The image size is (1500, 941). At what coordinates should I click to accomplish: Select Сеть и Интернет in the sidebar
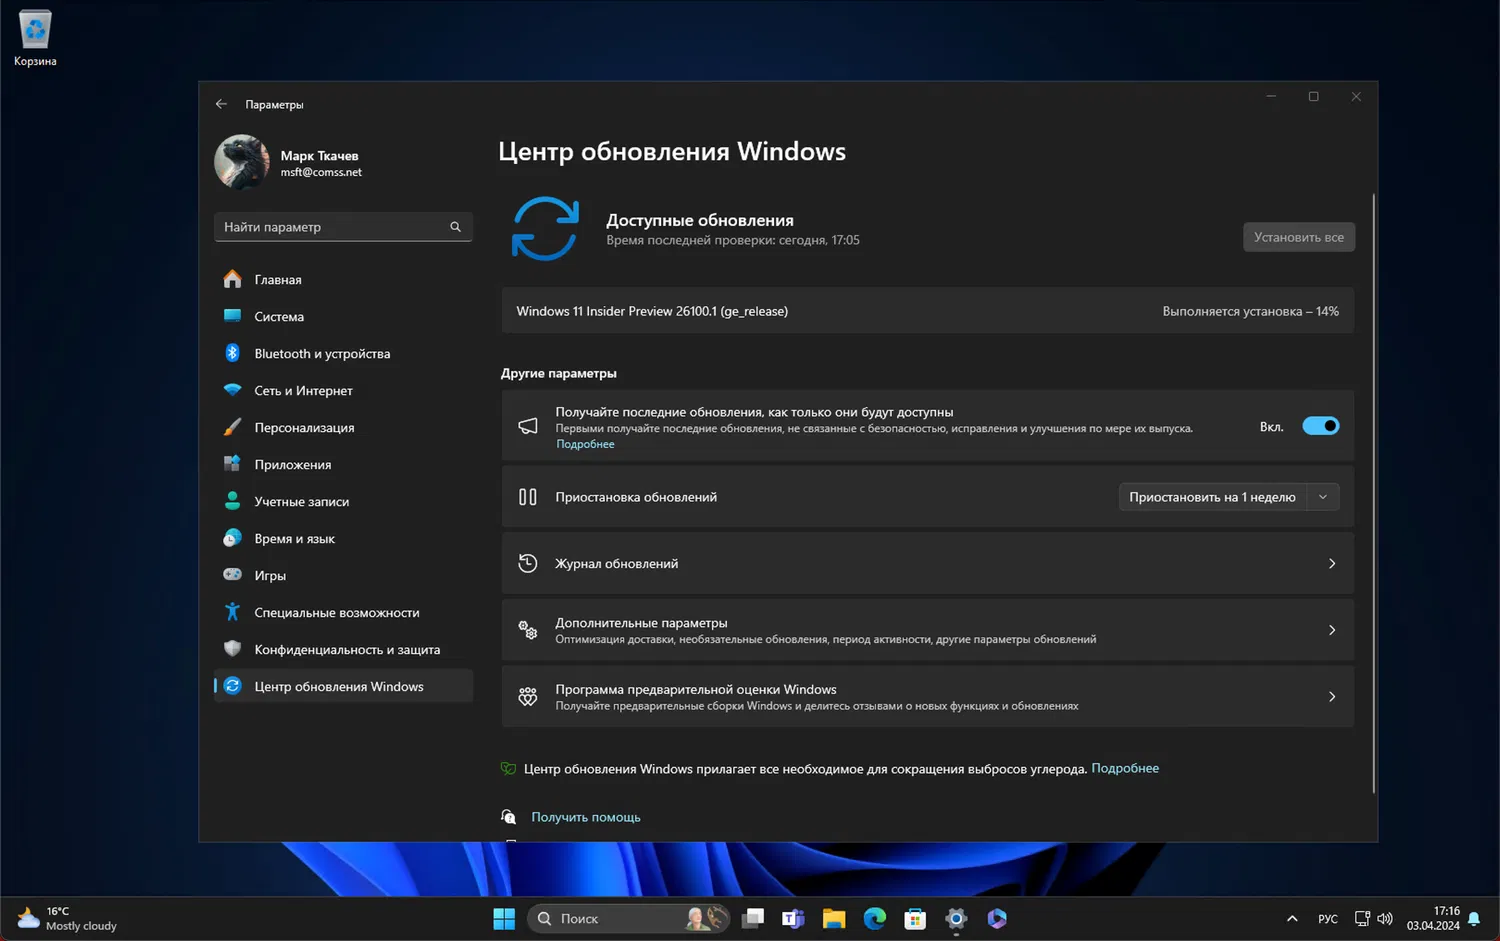(x=303, y=390)
